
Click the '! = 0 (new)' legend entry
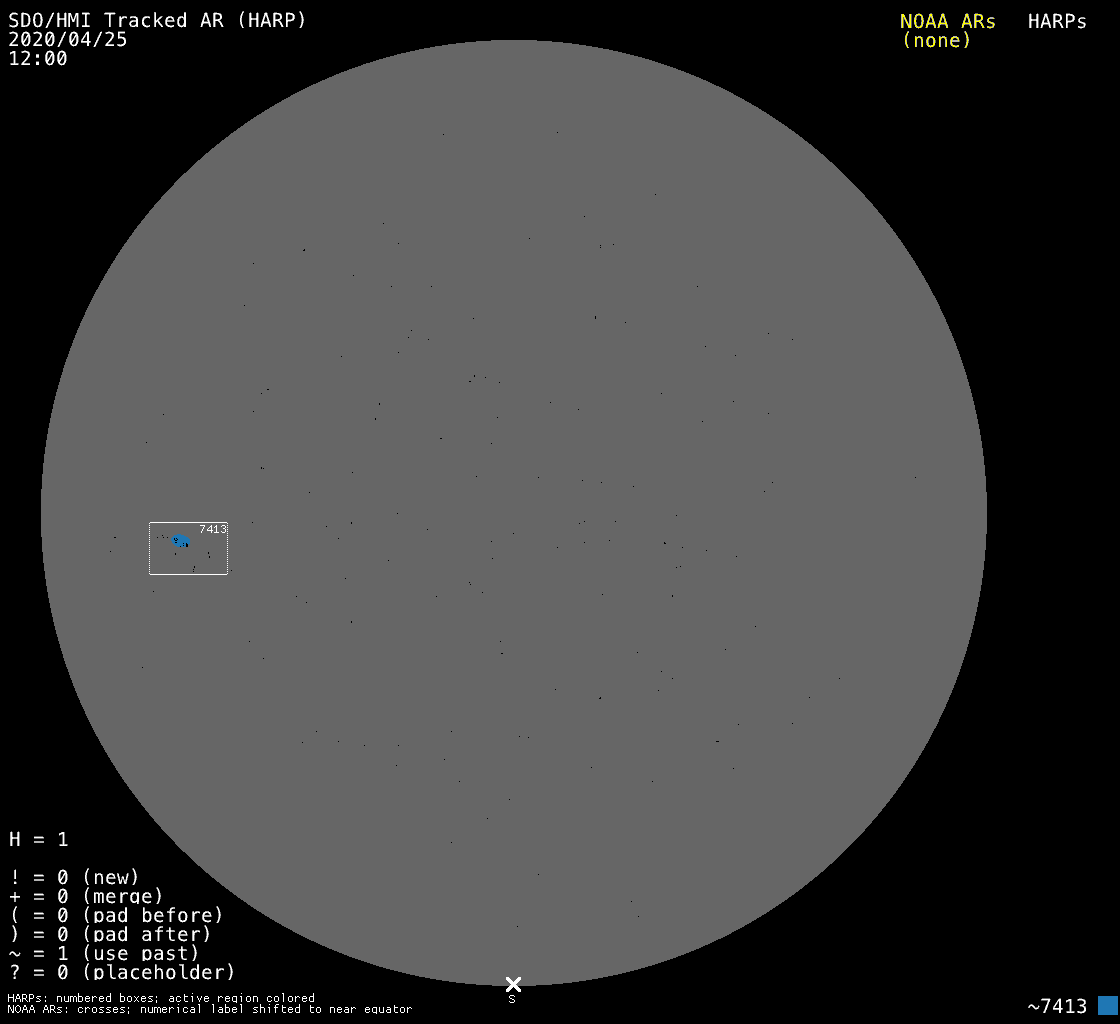click(x=74, y=877)
